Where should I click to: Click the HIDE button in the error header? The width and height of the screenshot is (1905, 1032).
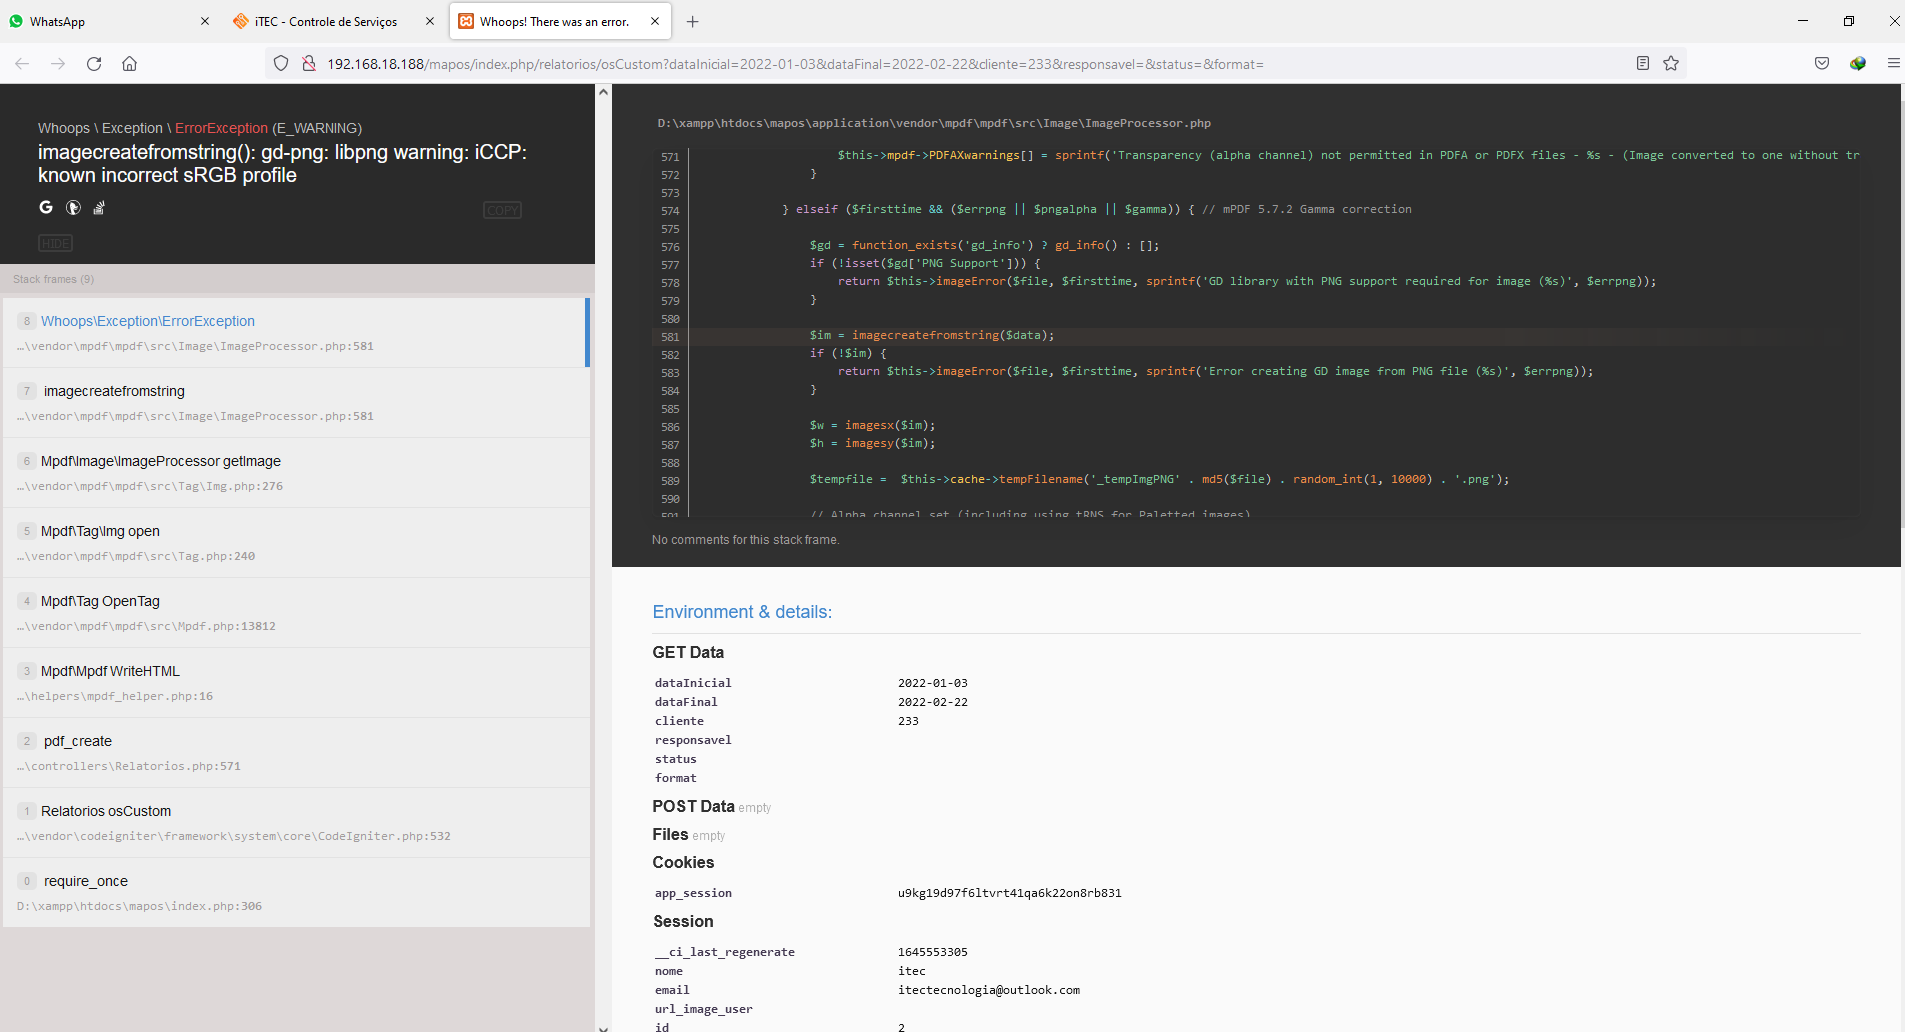pos(55,243)
